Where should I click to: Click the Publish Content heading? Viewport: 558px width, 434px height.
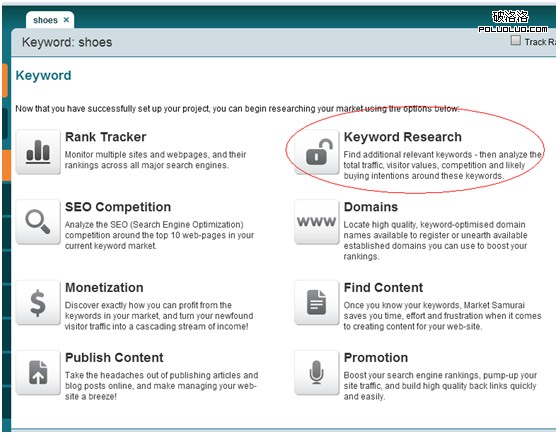click(114, 358)
